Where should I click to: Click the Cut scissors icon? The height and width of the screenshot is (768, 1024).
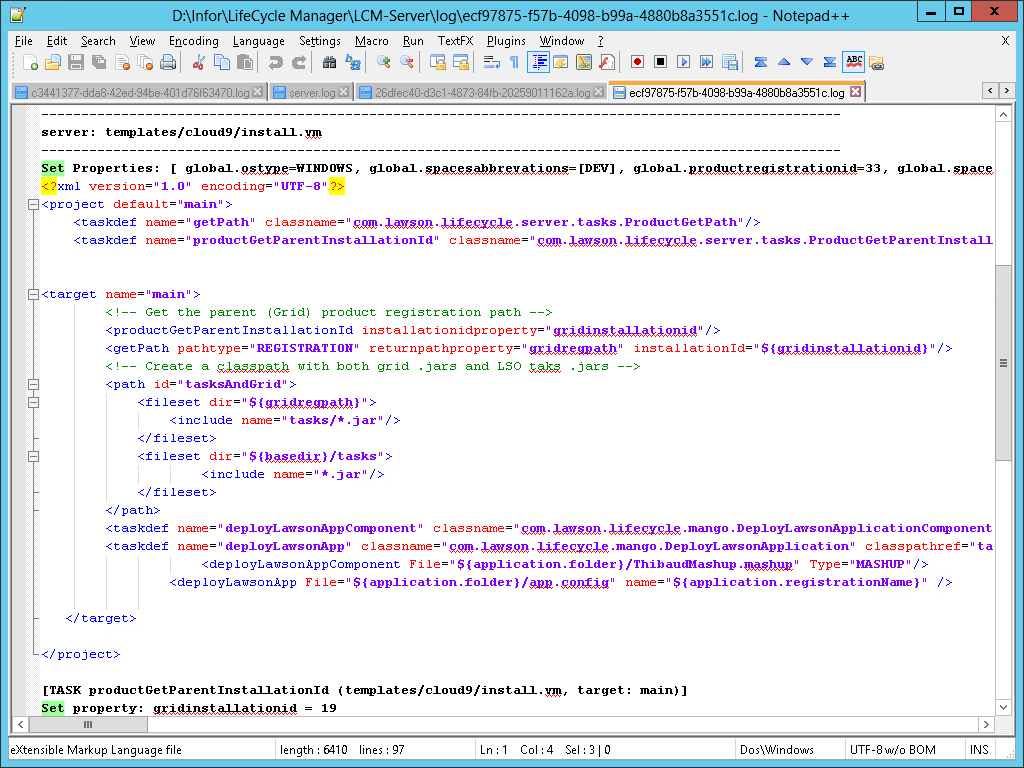(198, 62)
